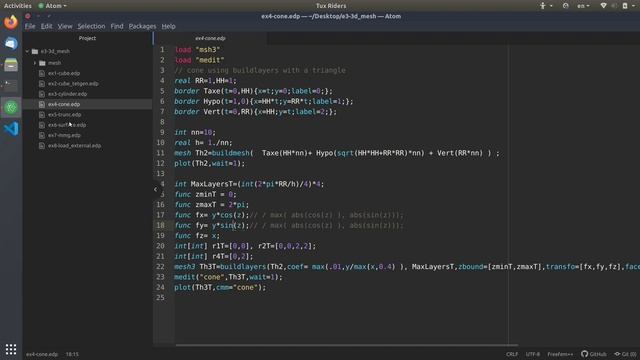This screenshot has width=640, height=360.
Task: Open ex8-load_external.edp in the tree
Action: pyautogui.click(x=74, y=146)
